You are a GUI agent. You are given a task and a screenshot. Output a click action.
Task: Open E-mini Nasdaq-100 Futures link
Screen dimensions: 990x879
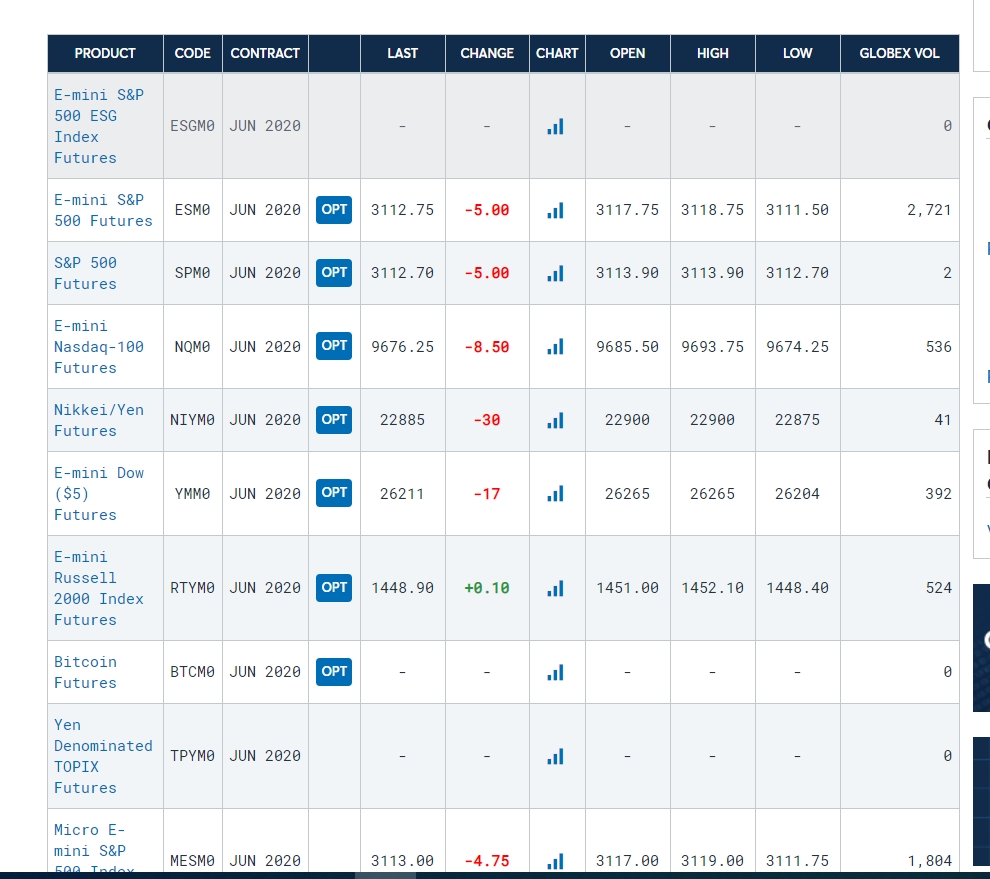coord(99,347)
